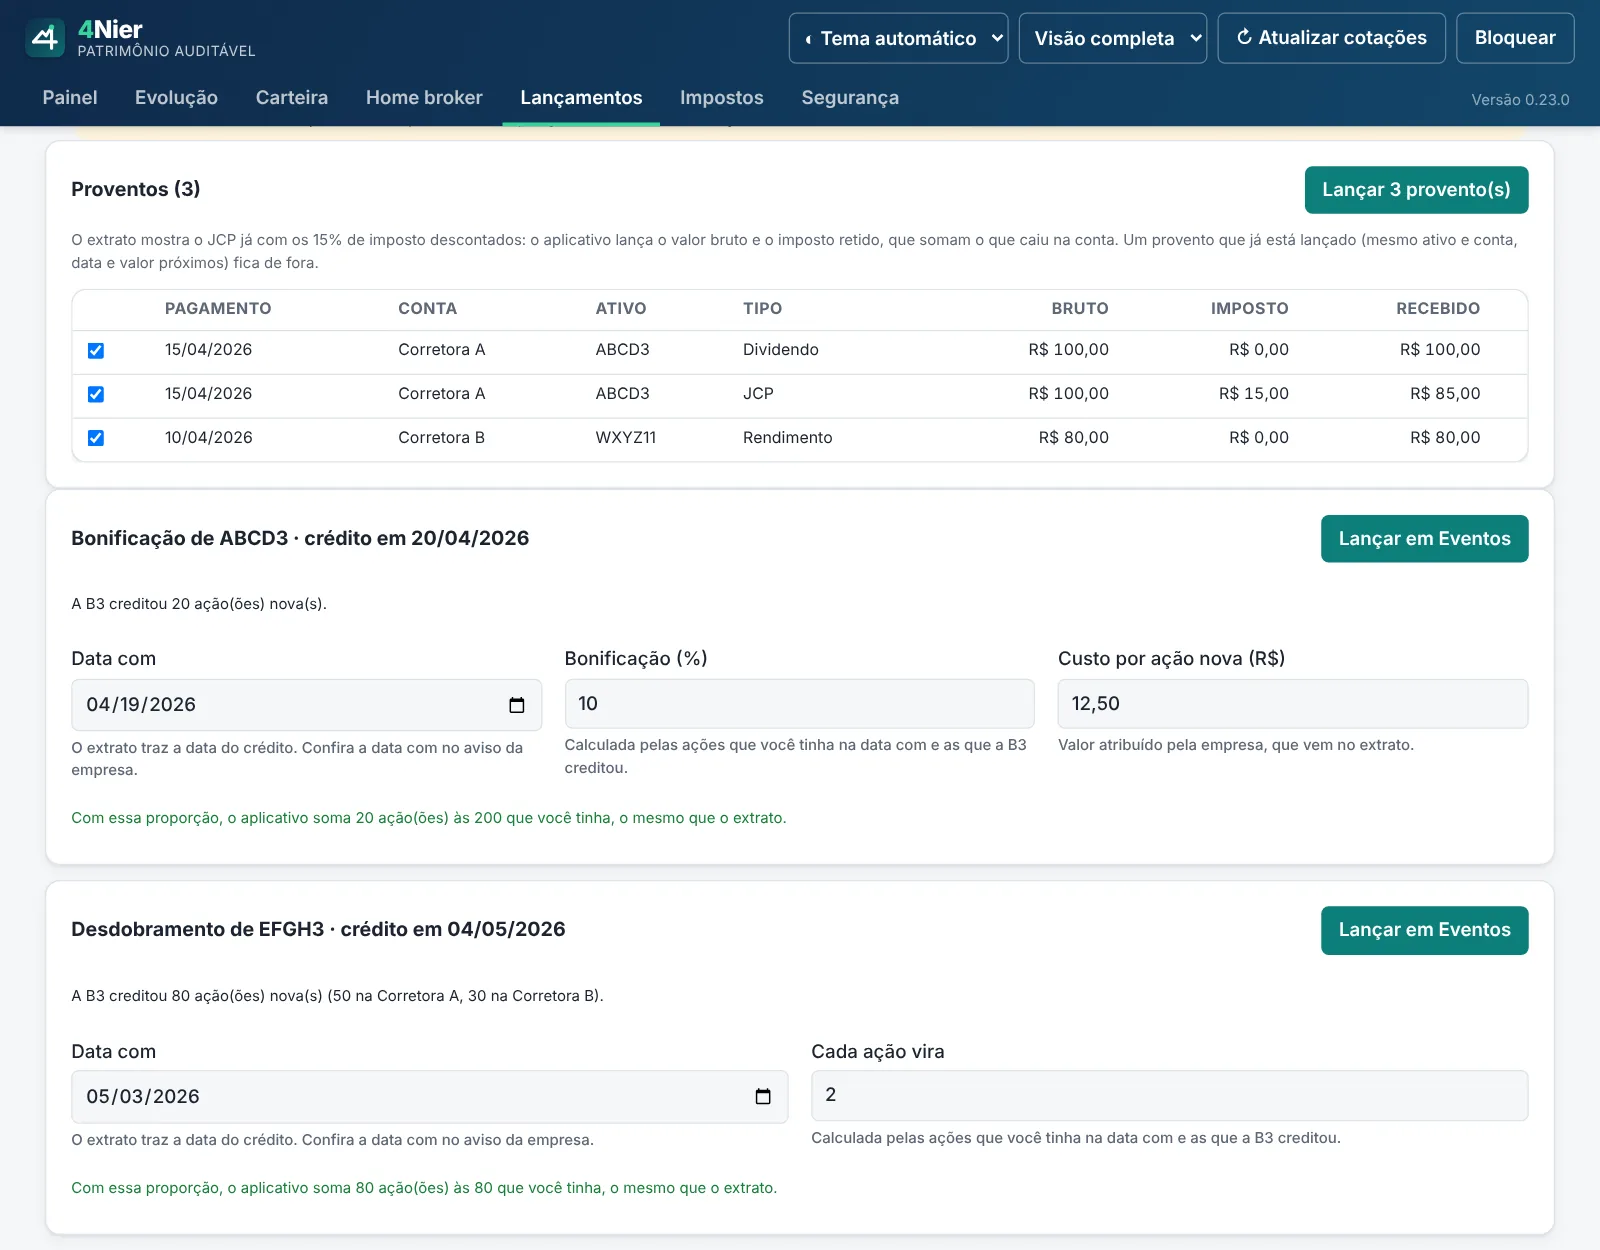Open calendar picker for Bonificação Data com
The width and height of the screenshot is (1600, 1250).
517,705
